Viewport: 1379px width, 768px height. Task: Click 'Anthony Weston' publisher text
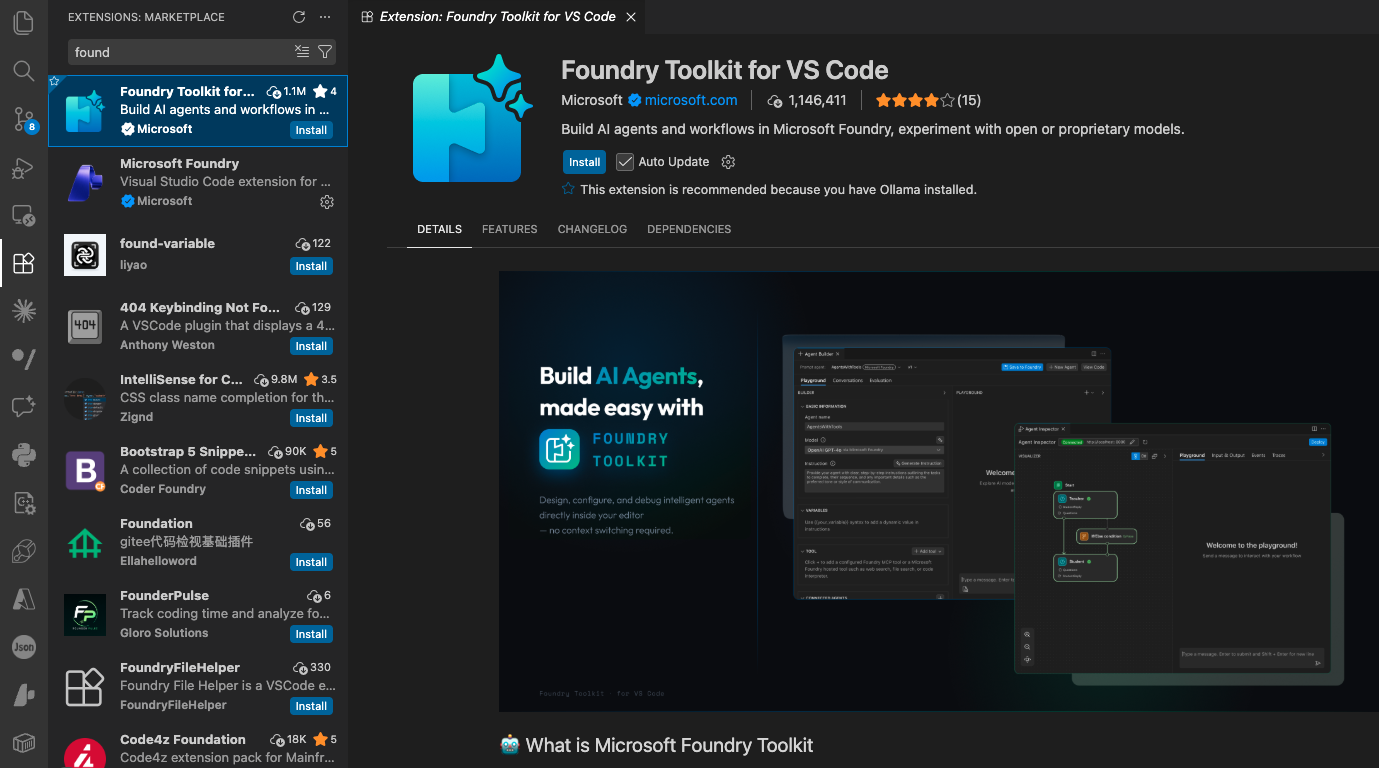[167, 345]
